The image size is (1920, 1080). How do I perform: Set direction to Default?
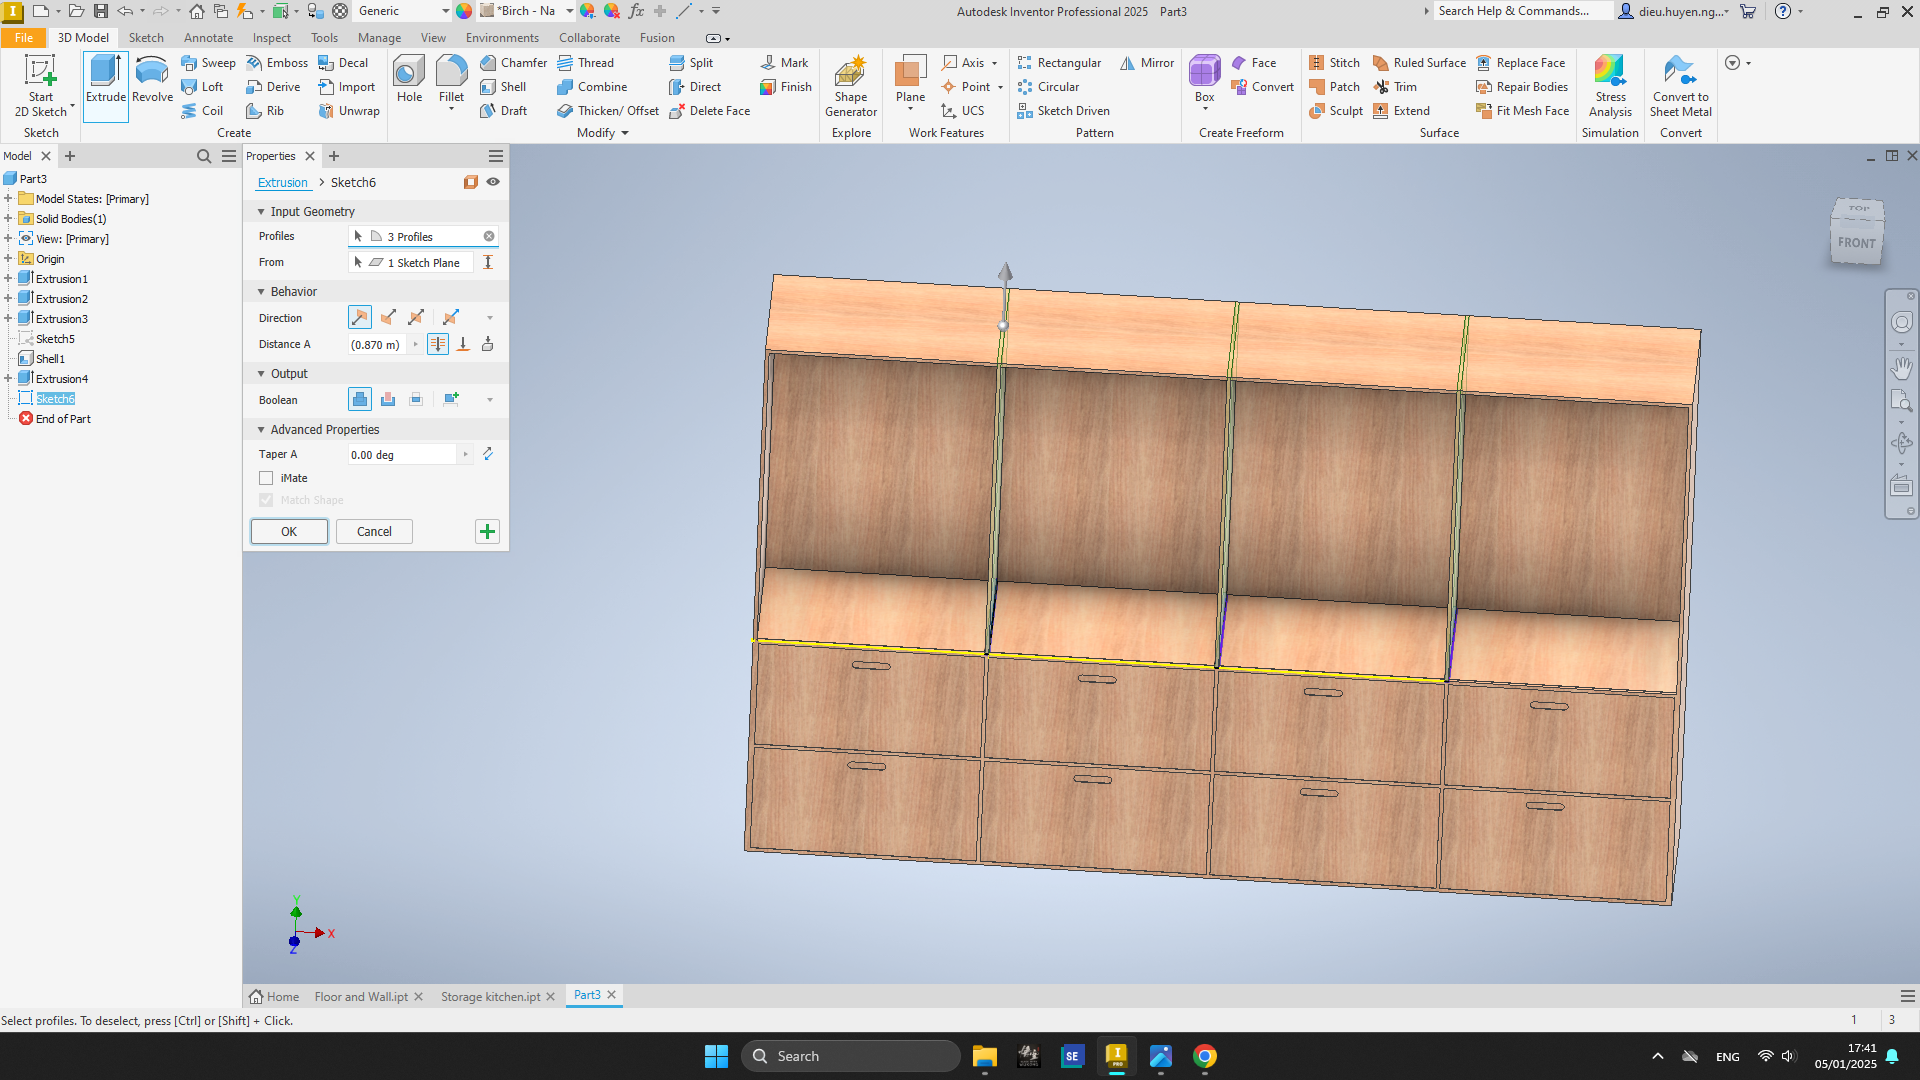pyautogui.click(x=359, y=317)
